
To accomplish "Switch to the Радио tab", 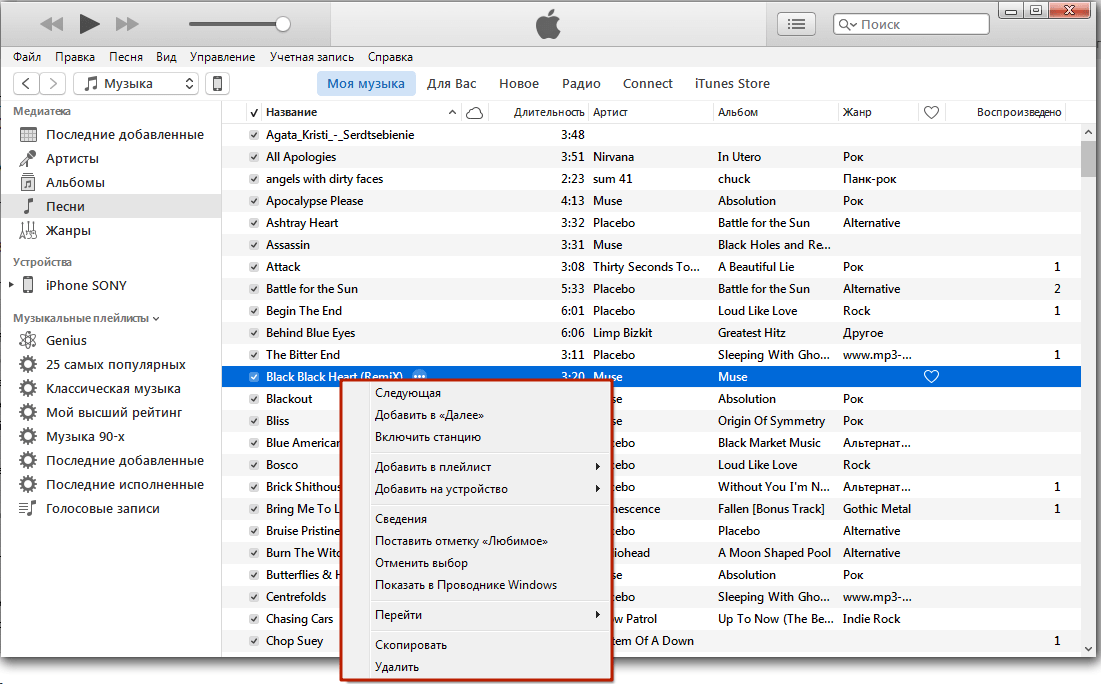I will pos(581,84).
